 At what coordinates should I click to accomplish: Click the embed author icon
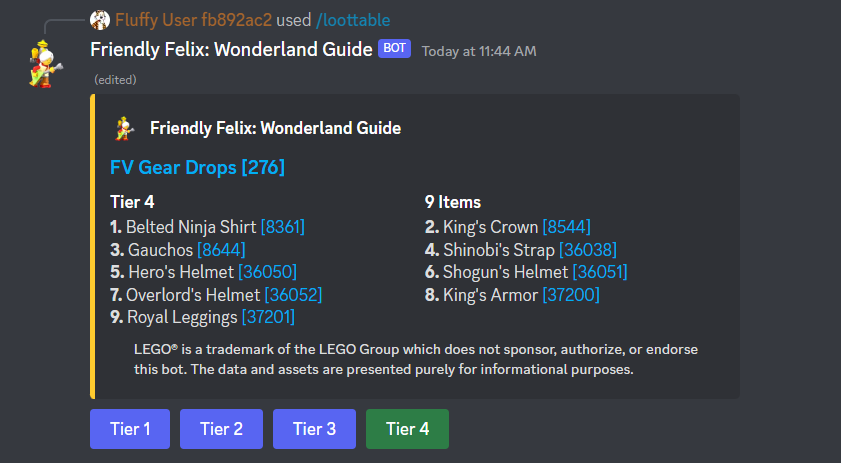pyautogui.click(x=124, y=128)
